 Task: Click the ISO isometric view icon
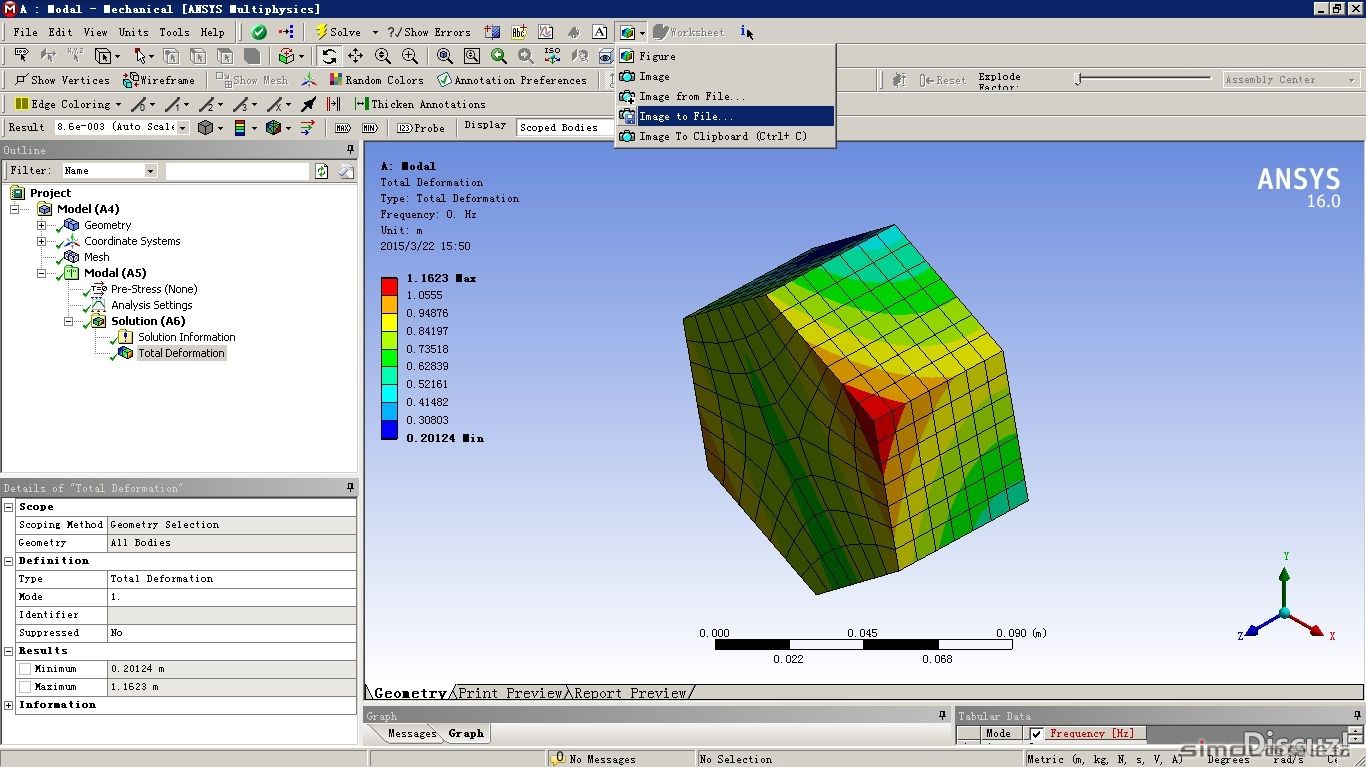pyautogui.click(x=552, y=56)
